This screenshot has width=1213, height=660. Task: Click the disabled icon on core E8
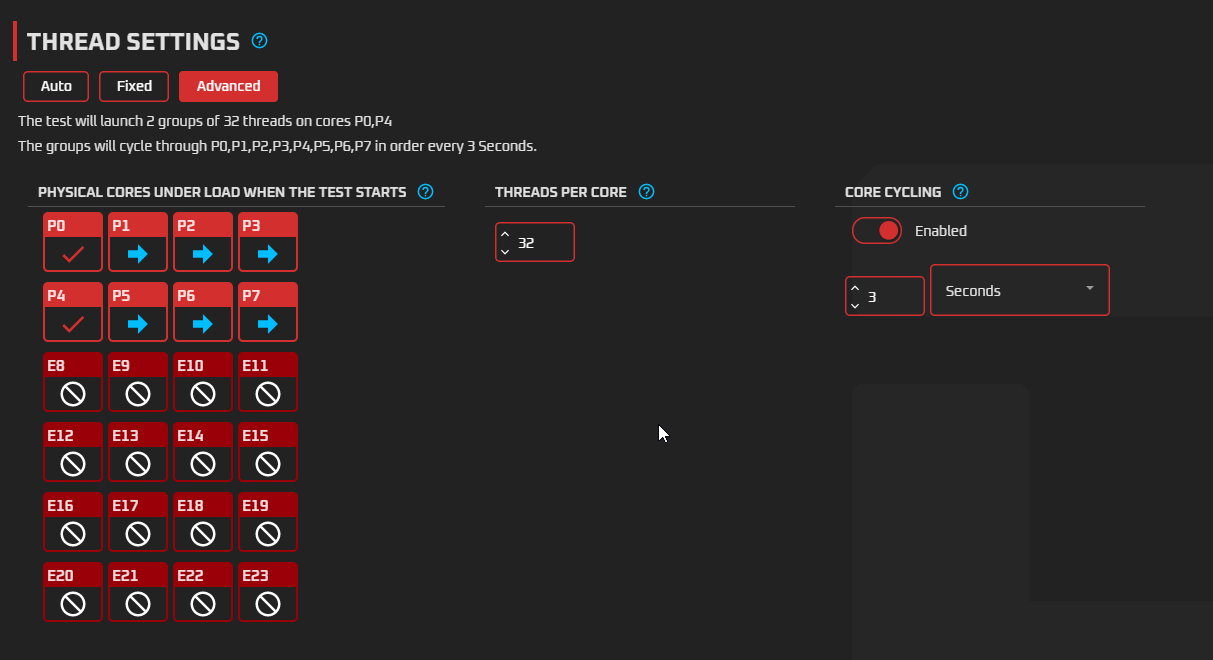[73, 395]
